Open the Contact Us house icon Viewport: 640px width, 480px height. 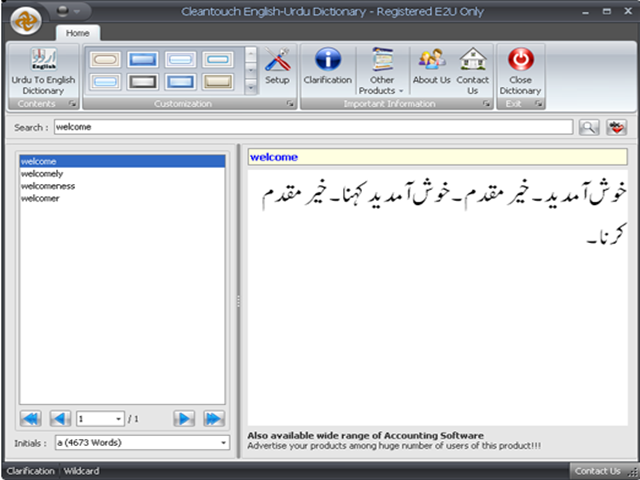[x=473, y=71]
